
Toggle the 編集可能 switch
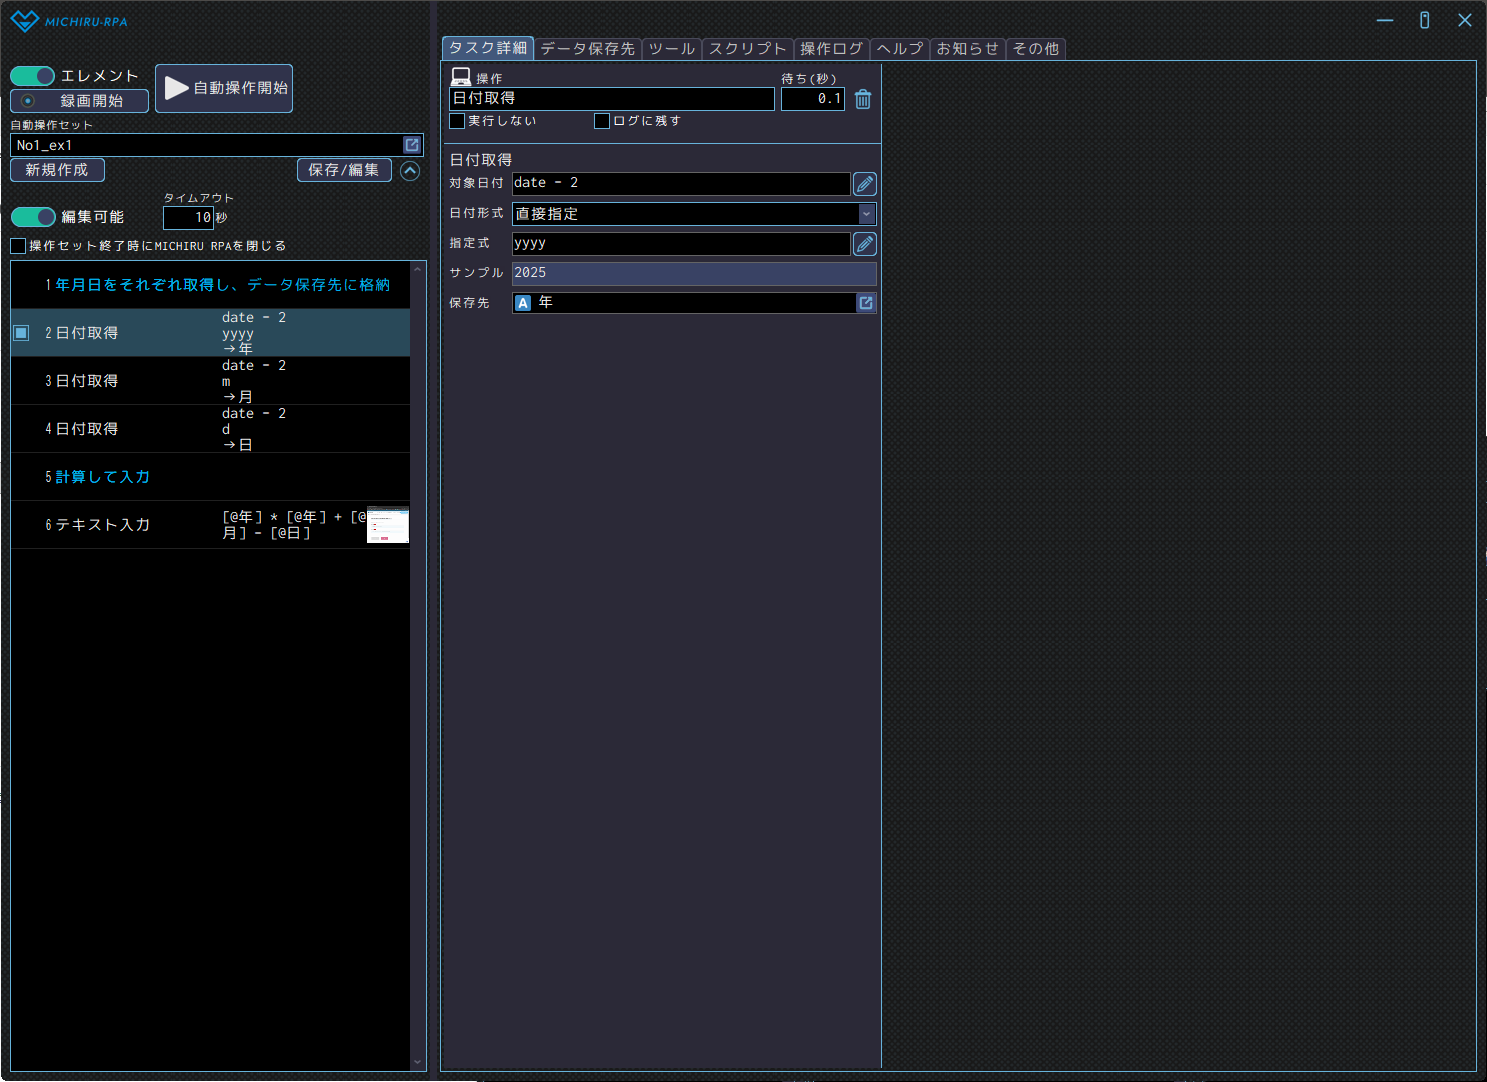pos(33,217)
